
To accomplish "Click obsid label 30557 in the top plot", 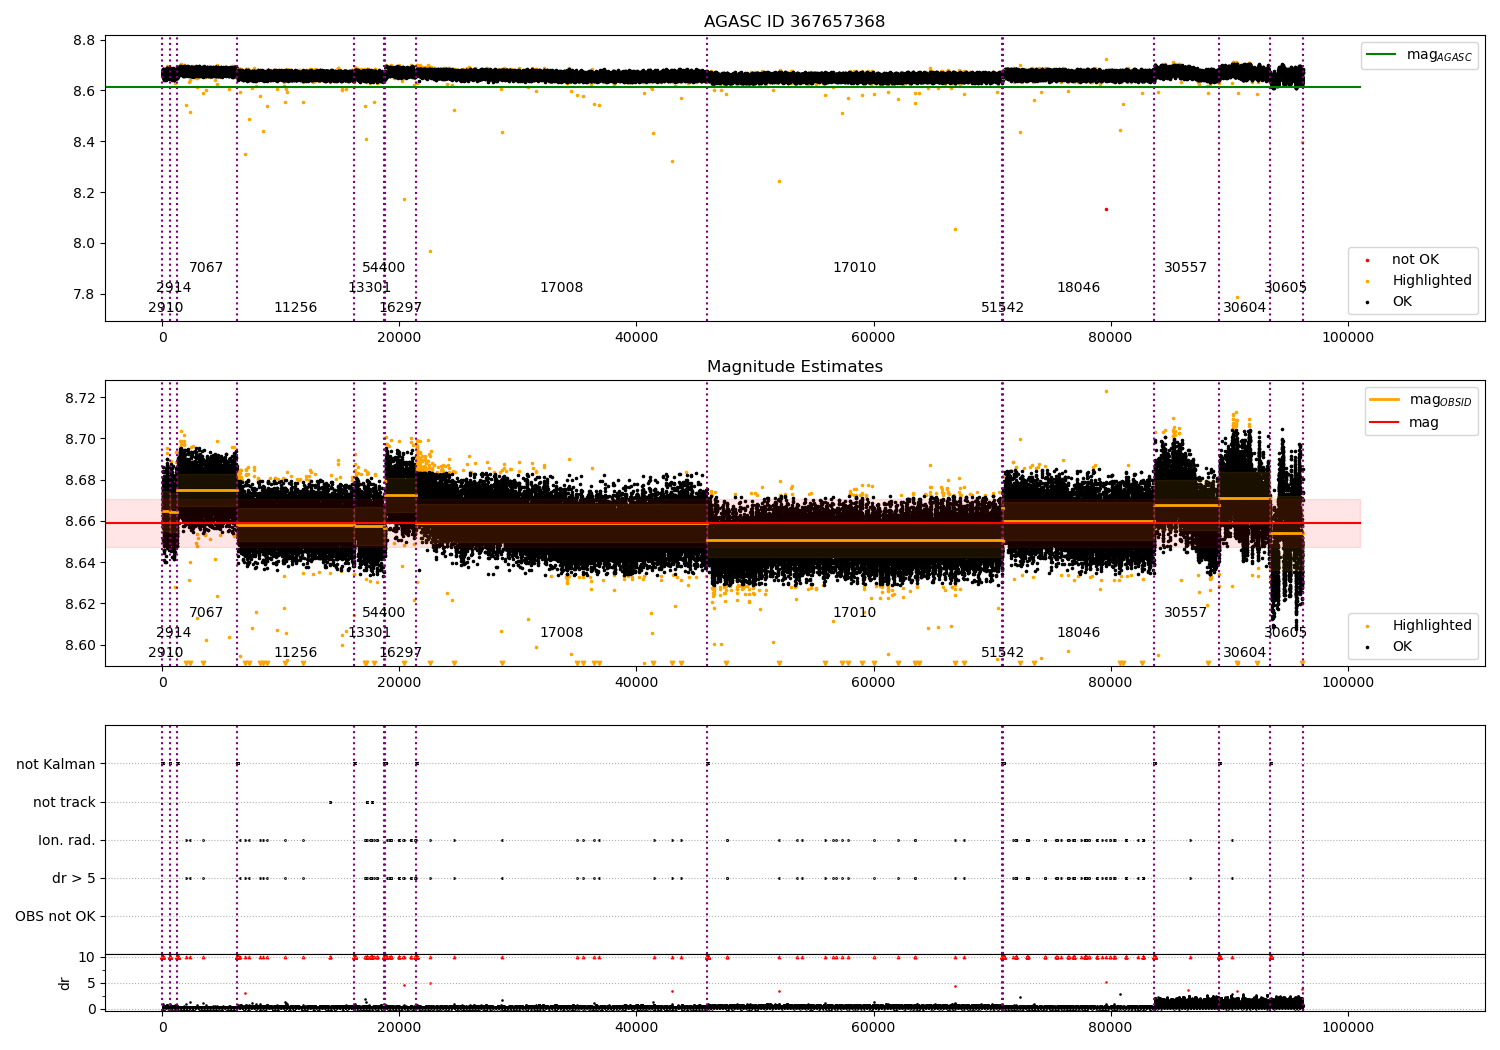I will pos(1186,268).
